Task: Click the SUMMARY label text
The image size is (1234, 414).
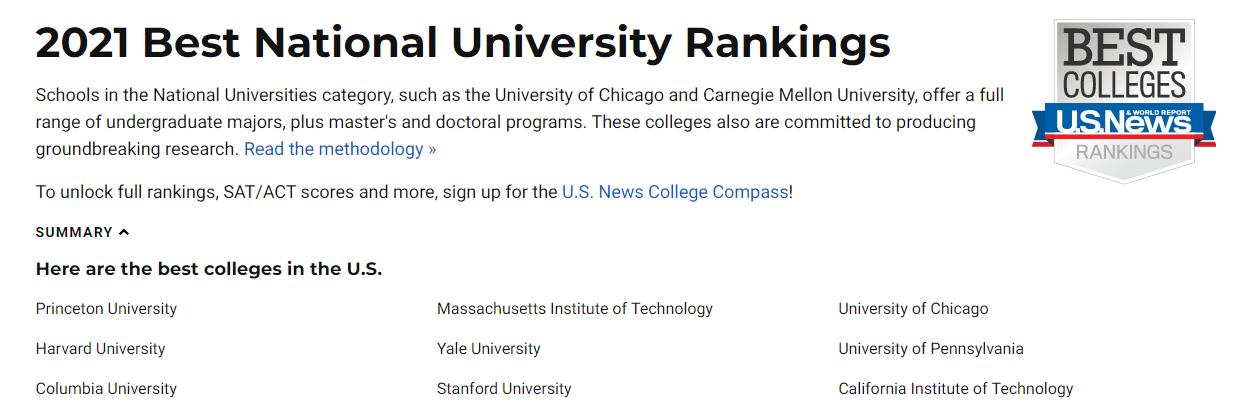Action: 74,232
